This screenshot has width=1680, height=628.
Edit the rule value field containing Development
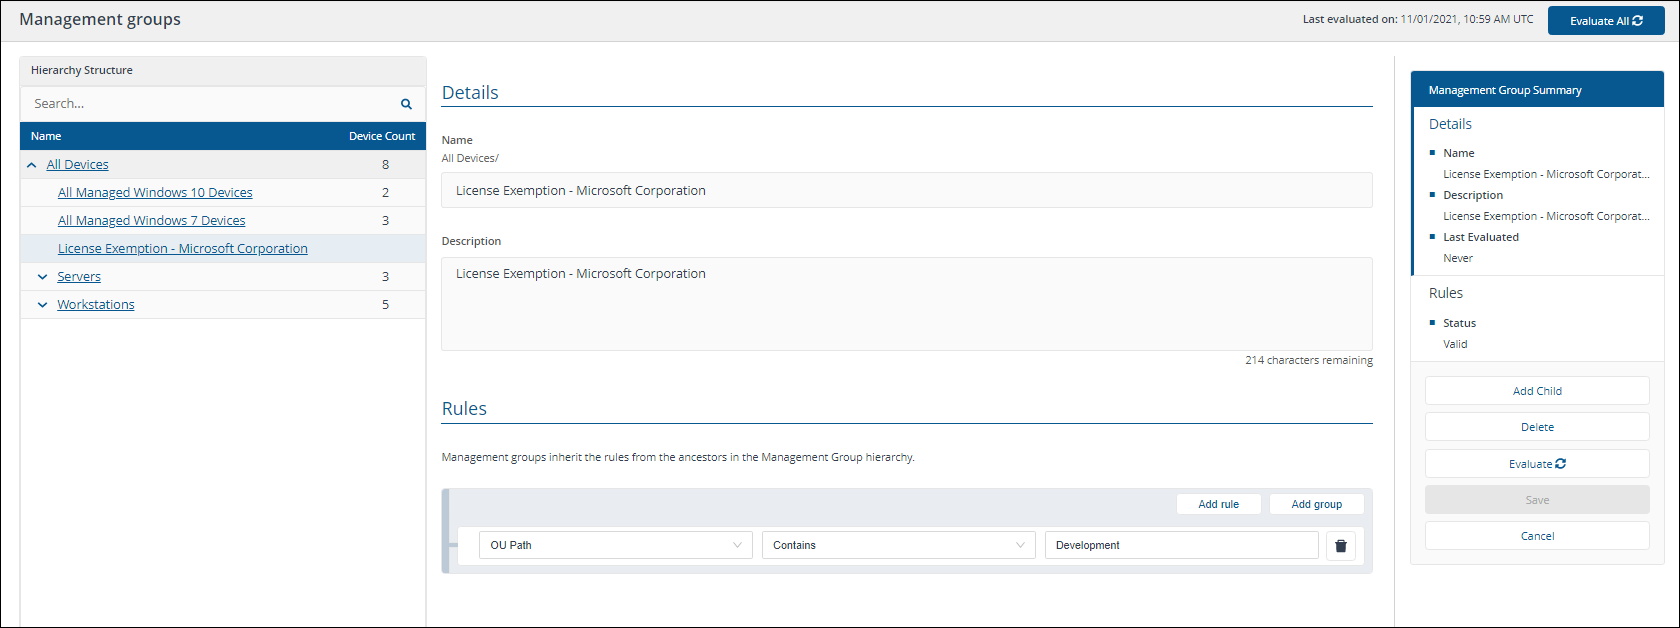1181,546
